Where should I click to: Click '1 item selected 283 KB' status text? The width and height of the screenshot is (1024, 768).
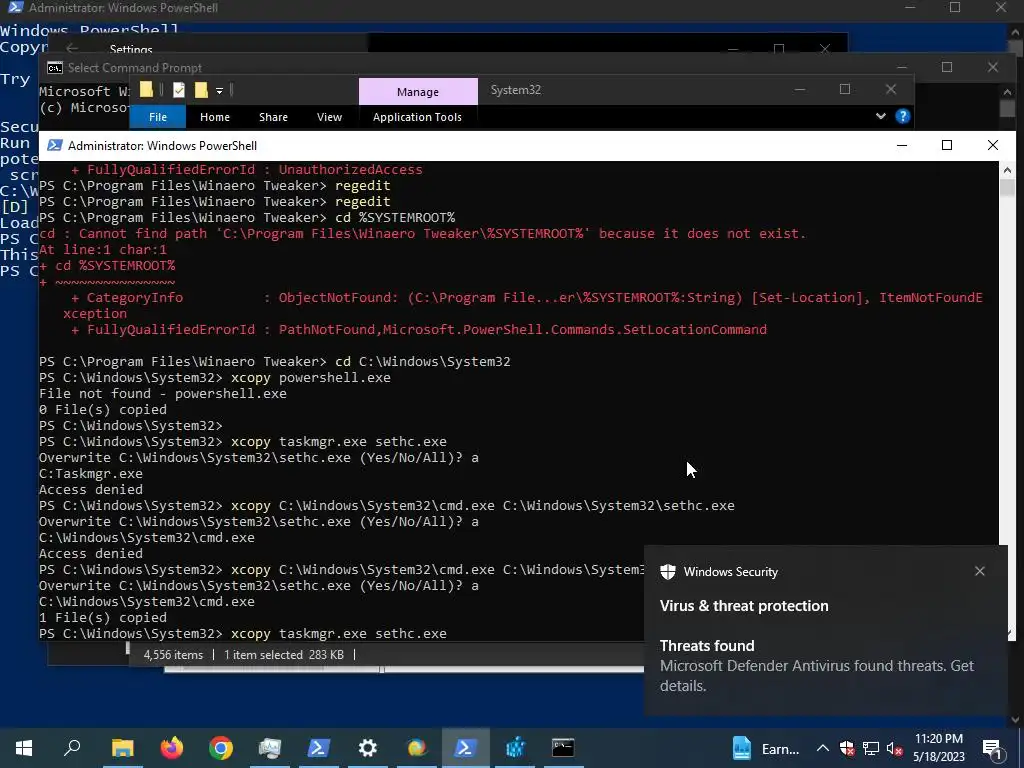pyautogui.click(x=283, y=654)
